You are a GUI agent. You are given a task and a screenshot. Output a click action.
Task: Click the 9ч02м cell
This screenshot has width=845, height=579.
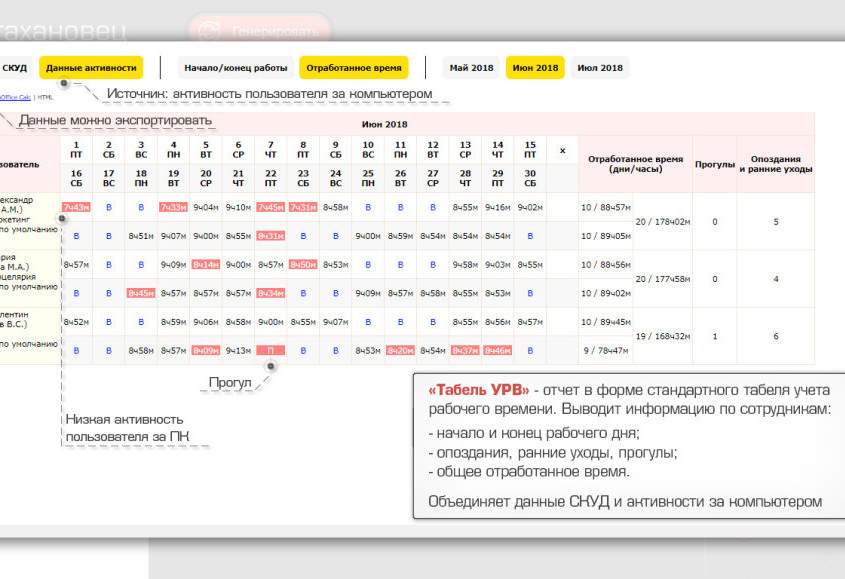(x=530, y=208)
